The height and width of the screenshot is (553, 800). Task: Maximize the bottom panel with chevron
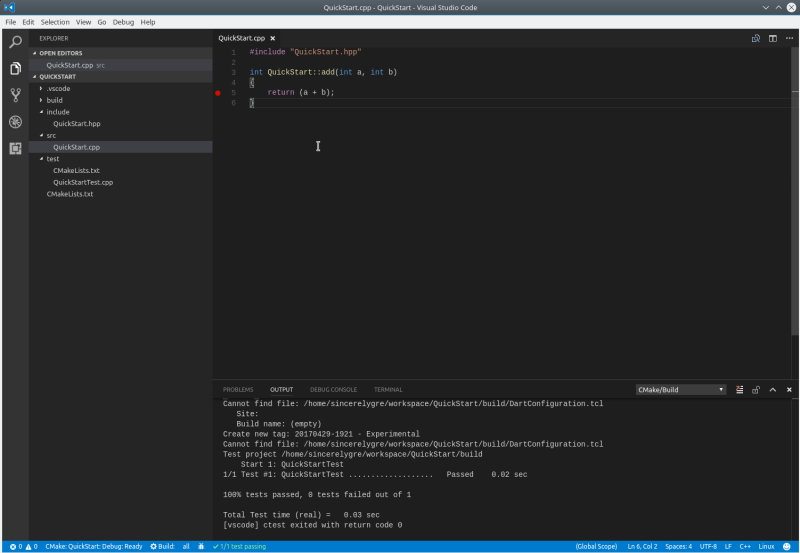(772, 390)
